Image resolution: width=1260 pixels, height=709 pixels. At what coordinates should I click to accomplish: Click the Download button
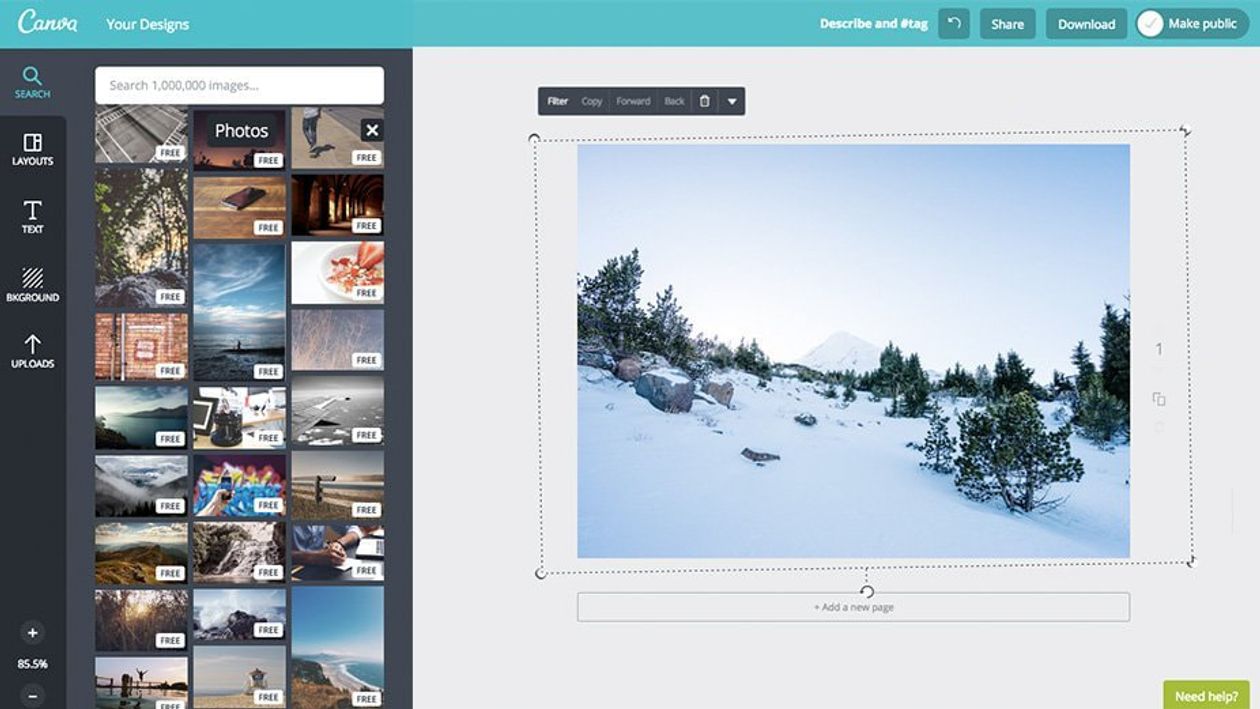click(x=1086, y=24)
